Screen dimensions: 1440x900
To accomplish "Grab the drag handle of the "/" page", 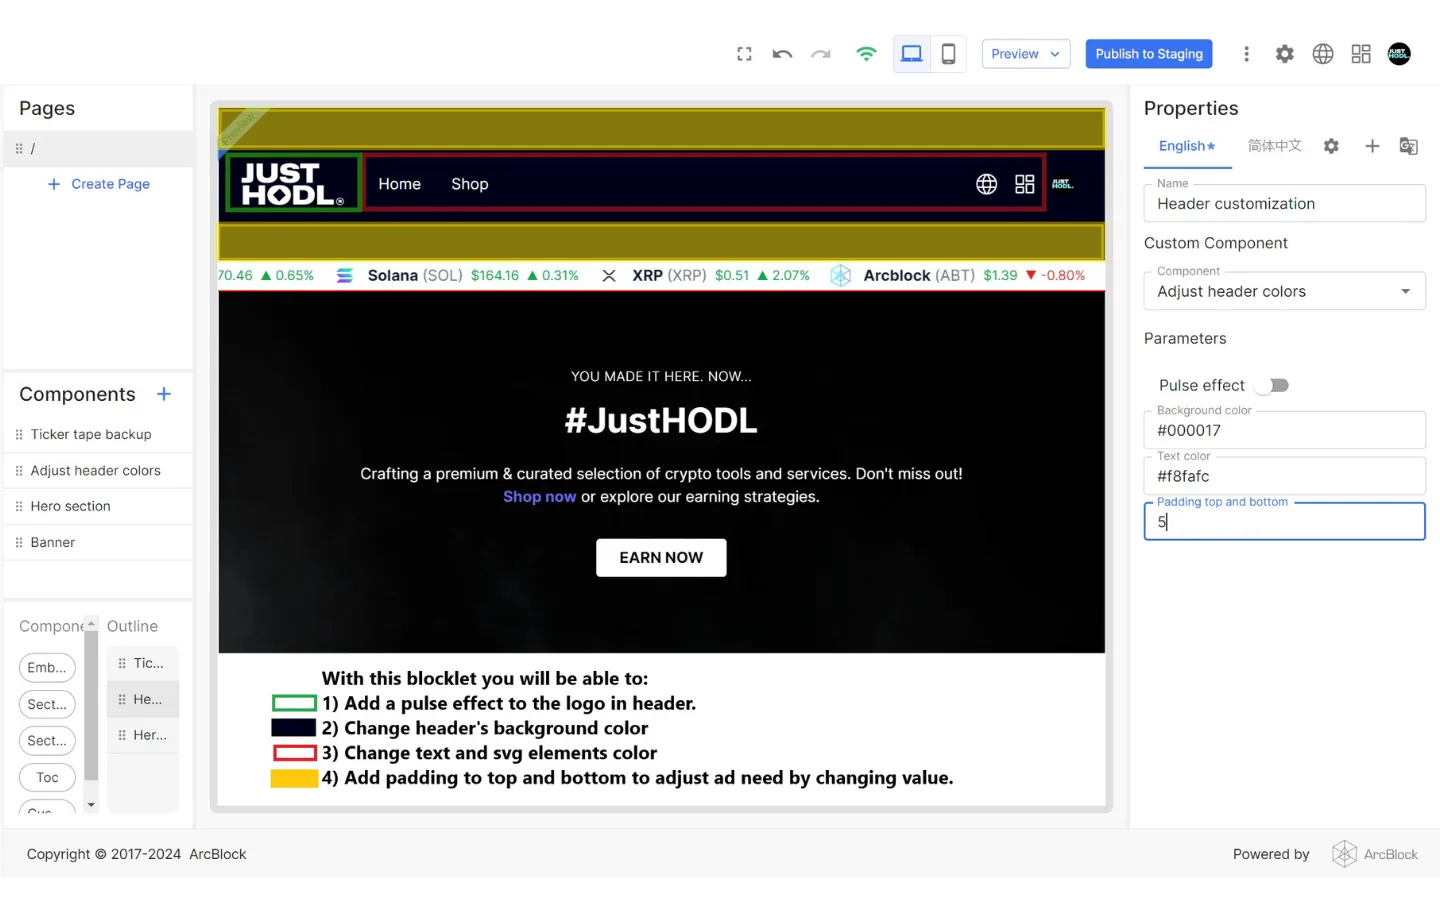I will 19,148.
